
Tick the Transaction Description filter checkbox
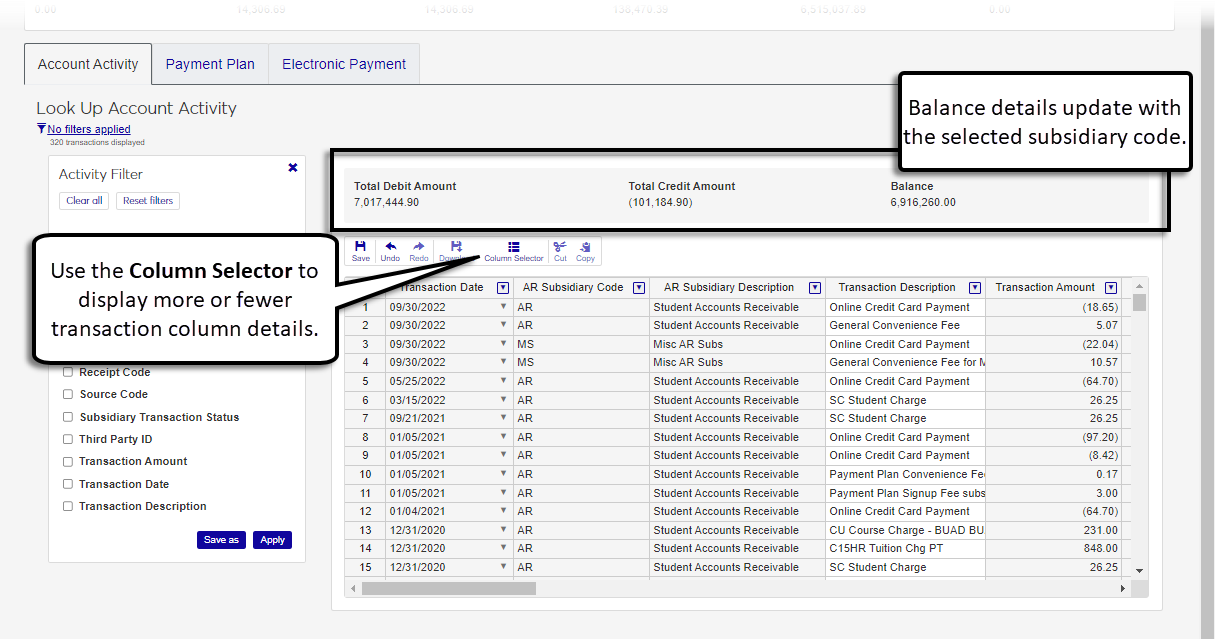click(x=68, y=506)
